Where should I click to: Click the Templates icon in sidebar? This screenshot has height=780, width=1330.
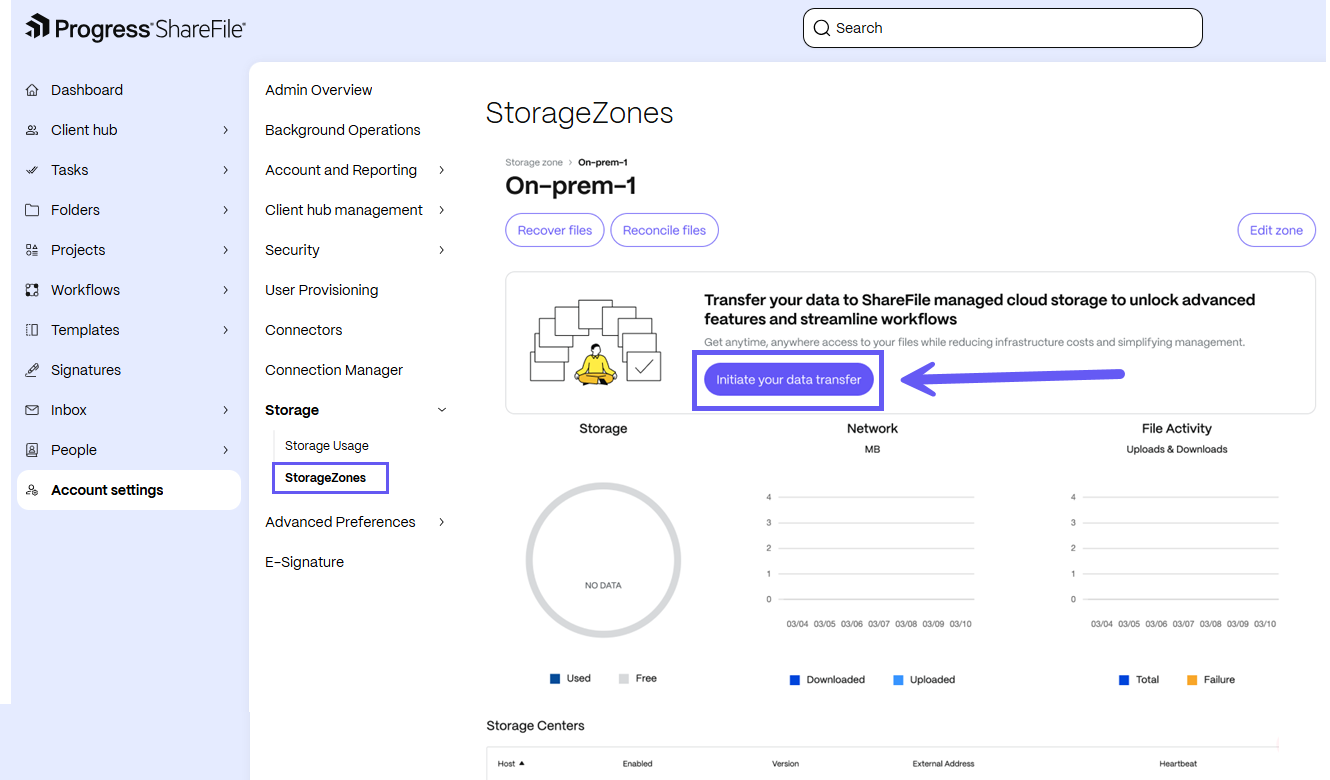[x=32, y=330]
